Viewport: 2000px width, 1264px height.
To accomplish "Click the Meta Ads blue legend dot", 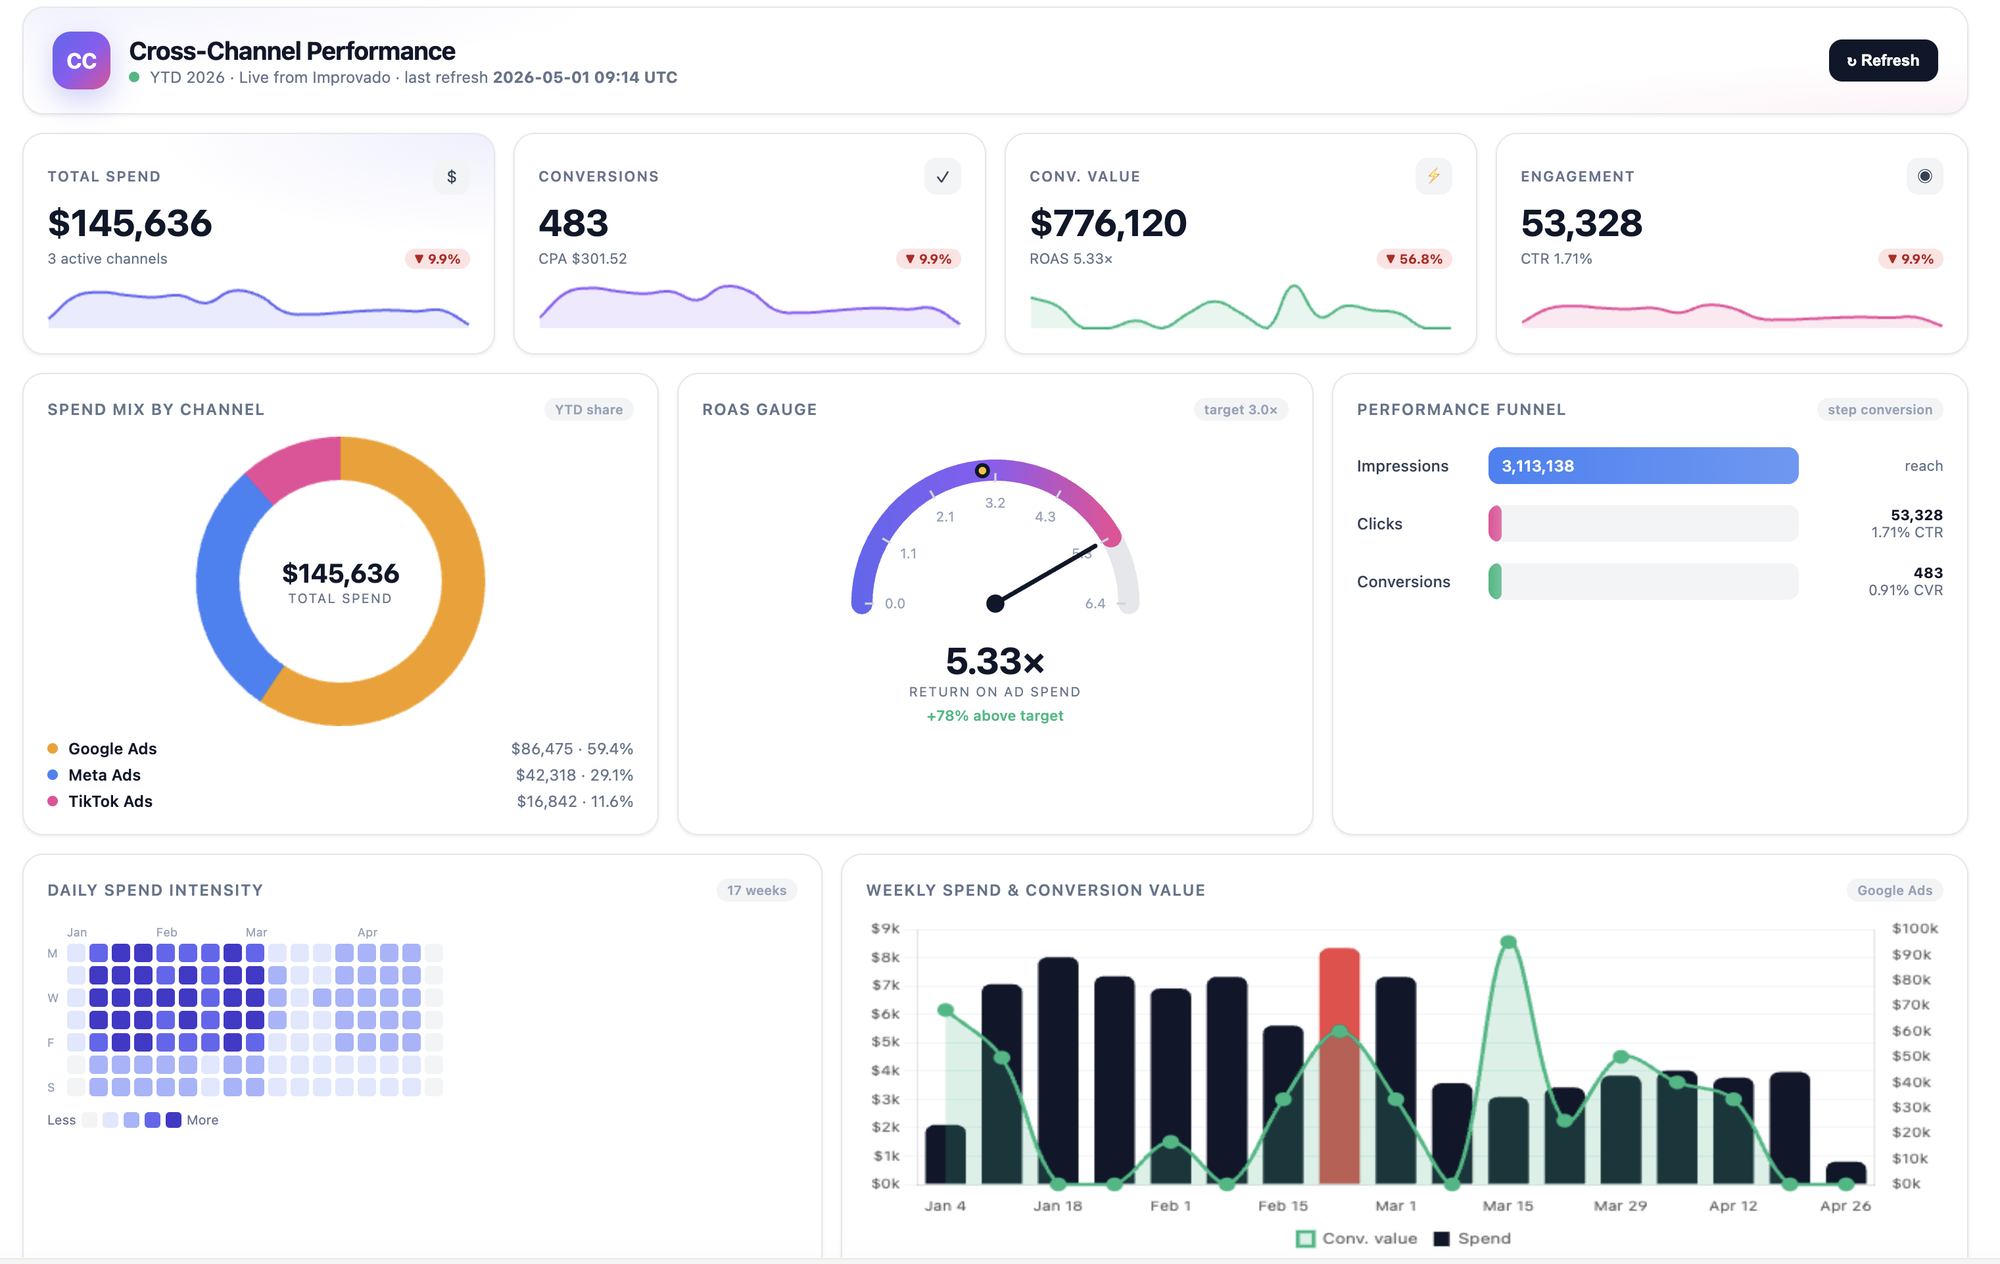I will (53, 775).
